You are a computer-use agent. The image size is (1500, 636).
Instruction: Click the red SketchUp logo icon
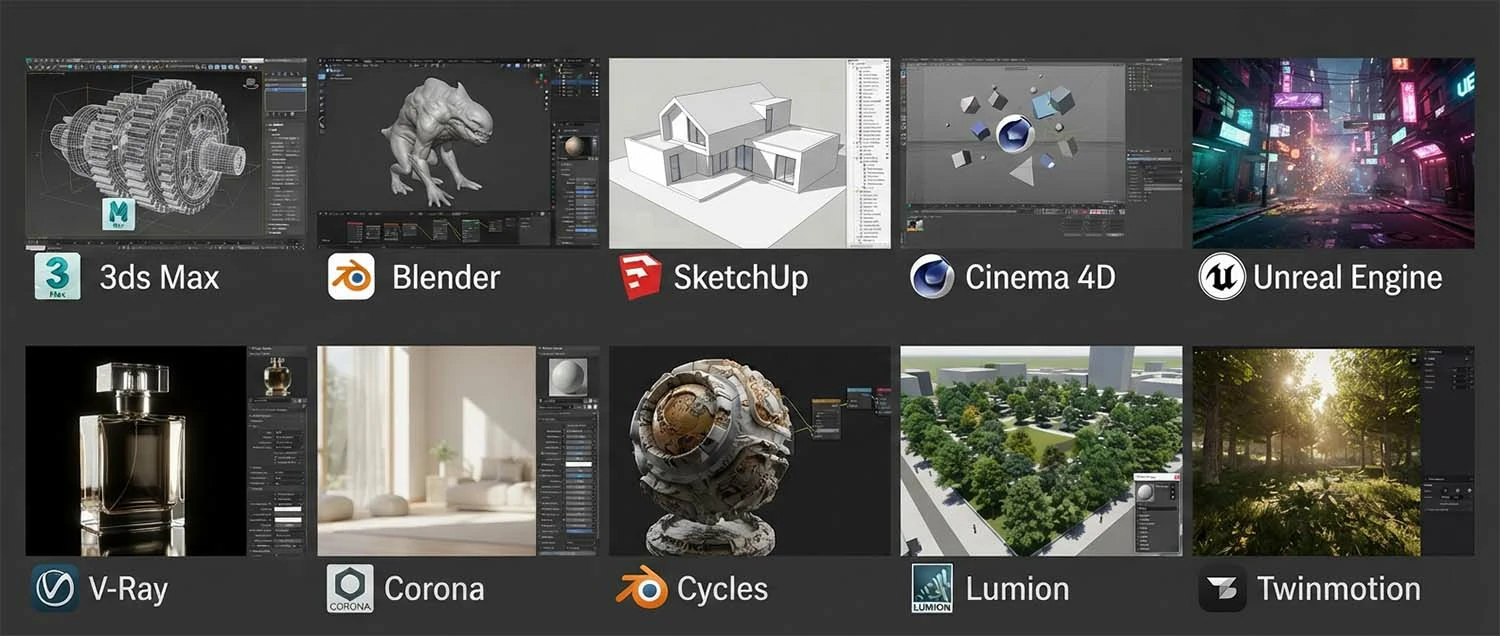(640, 277)
